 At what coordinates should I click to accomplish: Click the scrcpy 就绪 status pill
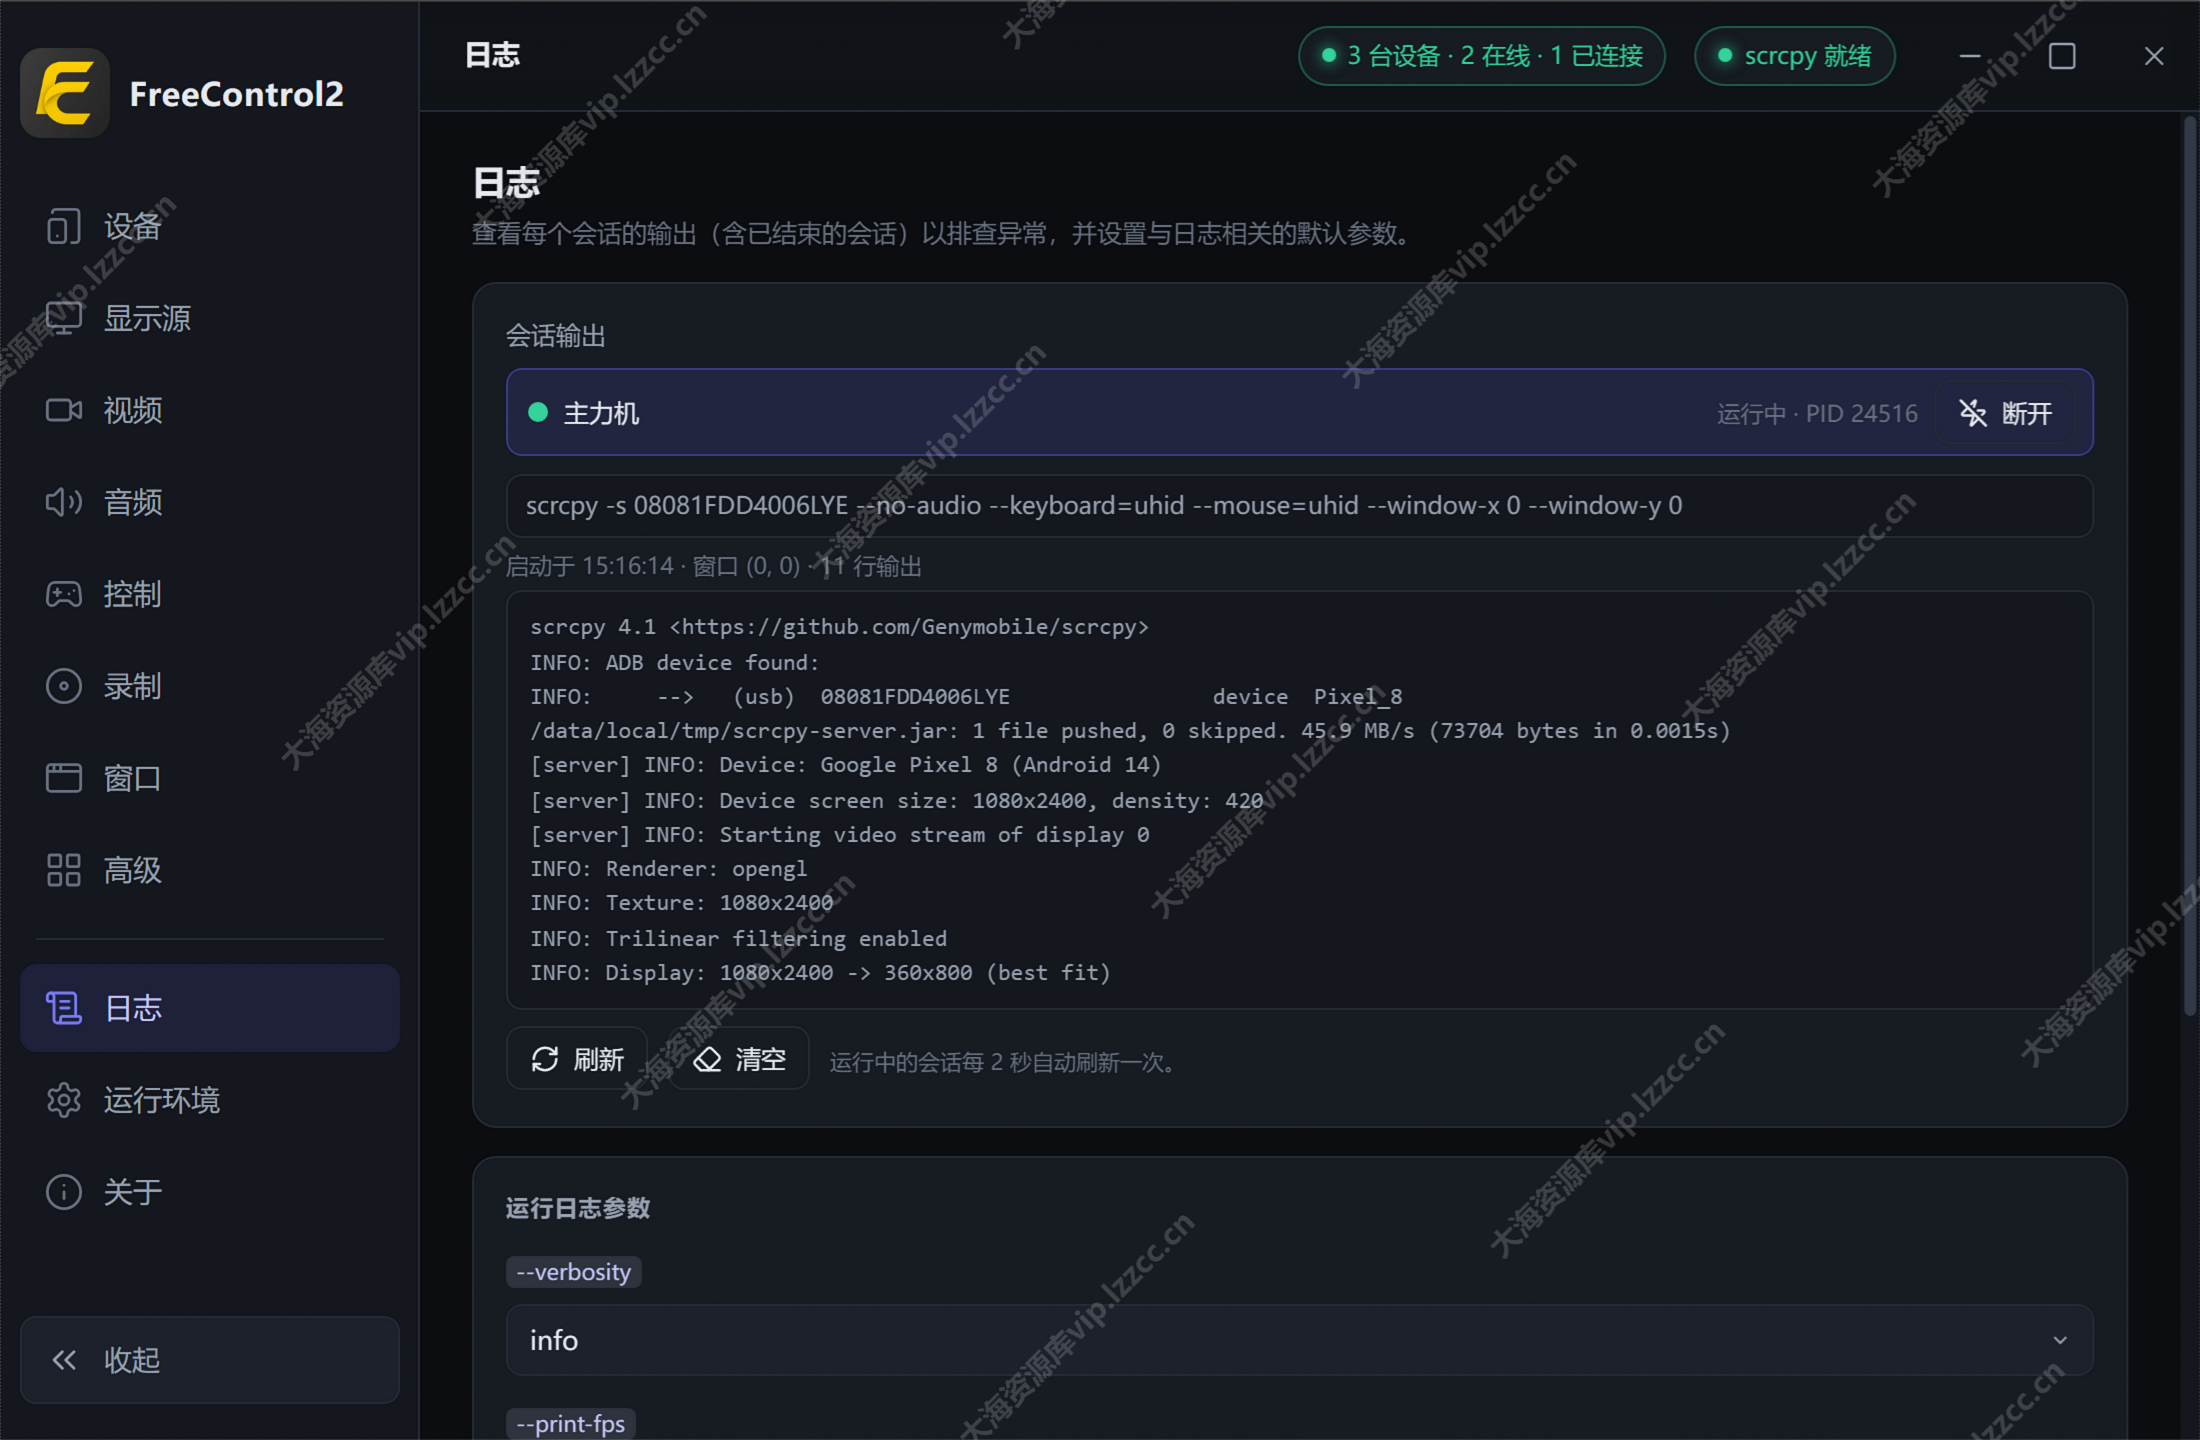tap(1795, 56)
